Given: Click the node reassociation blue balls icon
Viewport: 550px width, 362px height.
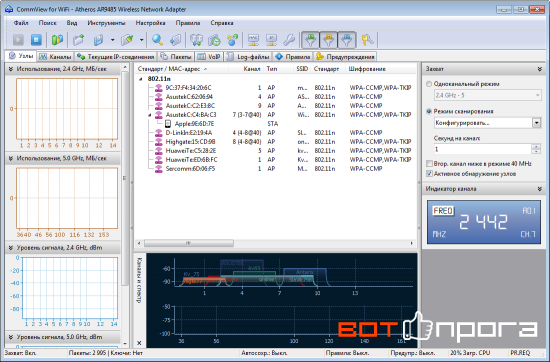Looking at the screenshot, I should [x=232, y=40].
